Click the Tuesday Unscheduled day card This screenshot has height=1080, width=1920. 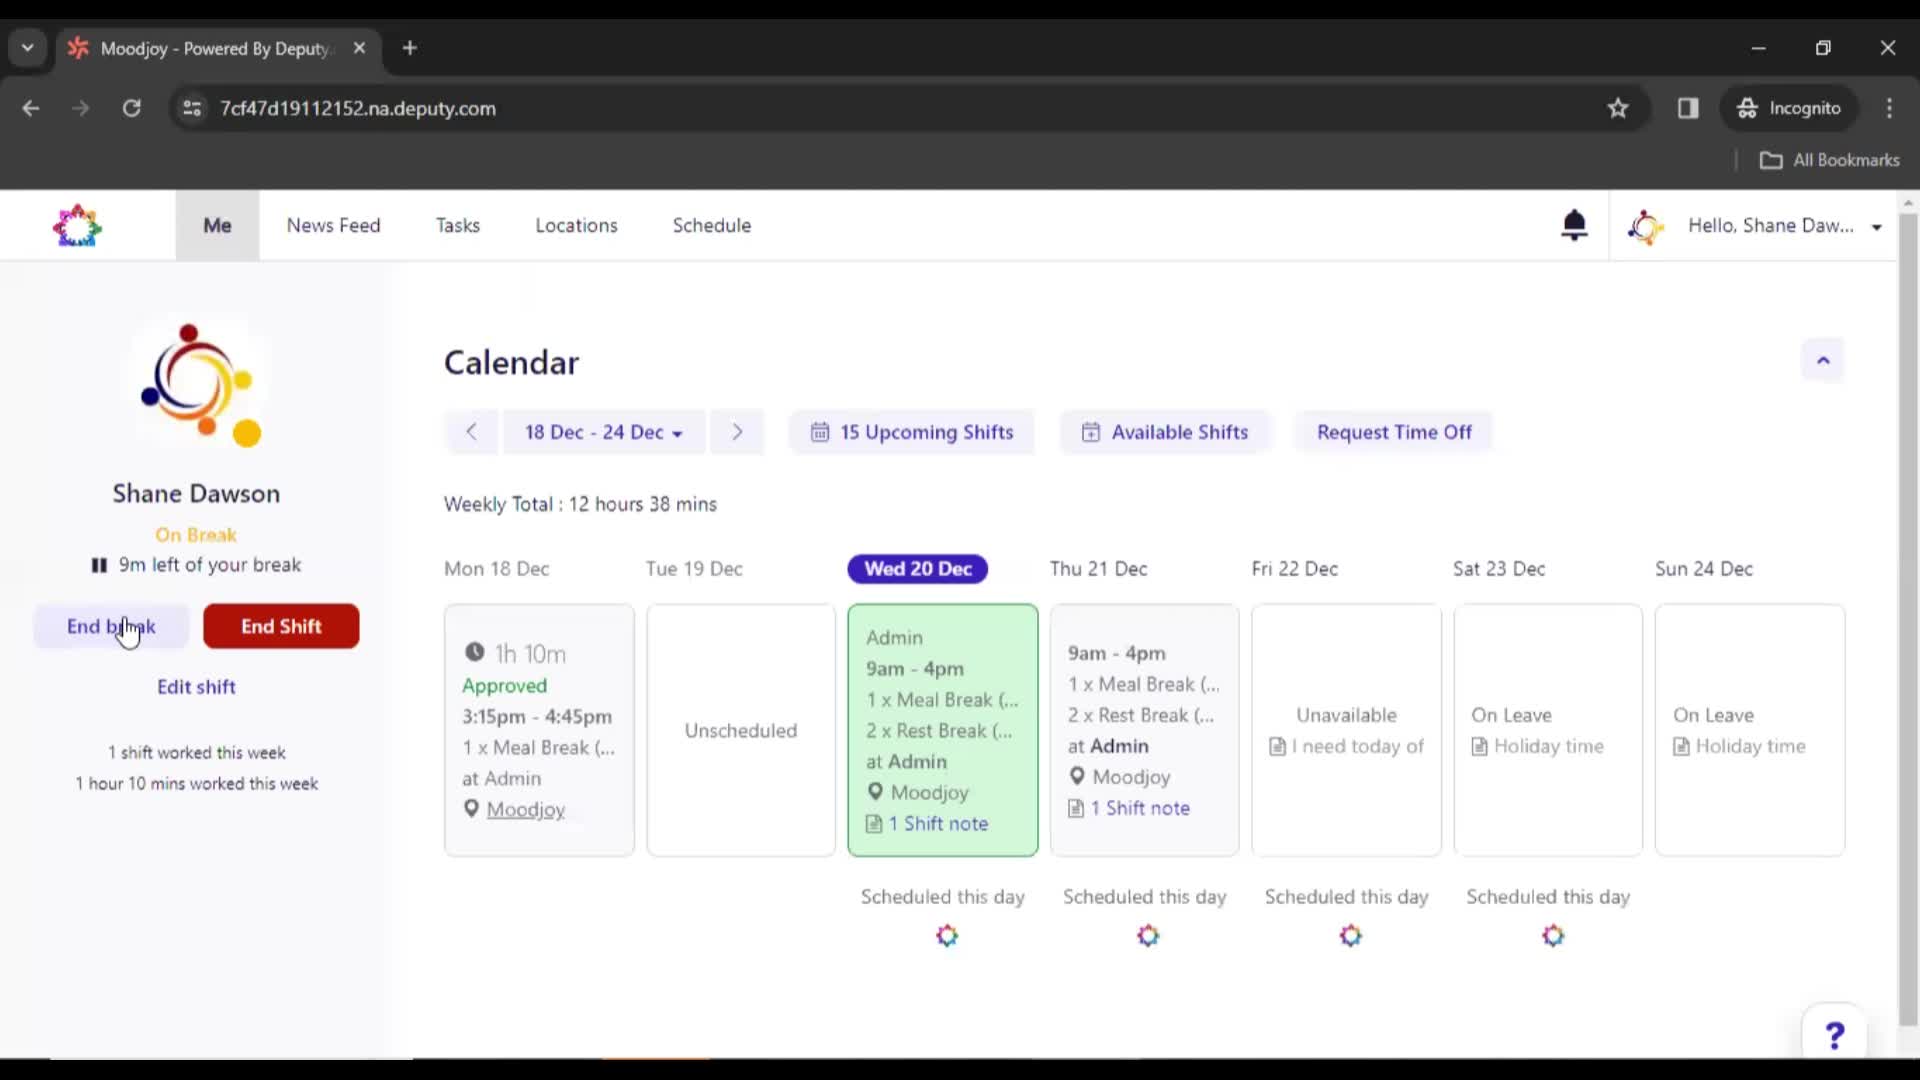tap(741, 730)
